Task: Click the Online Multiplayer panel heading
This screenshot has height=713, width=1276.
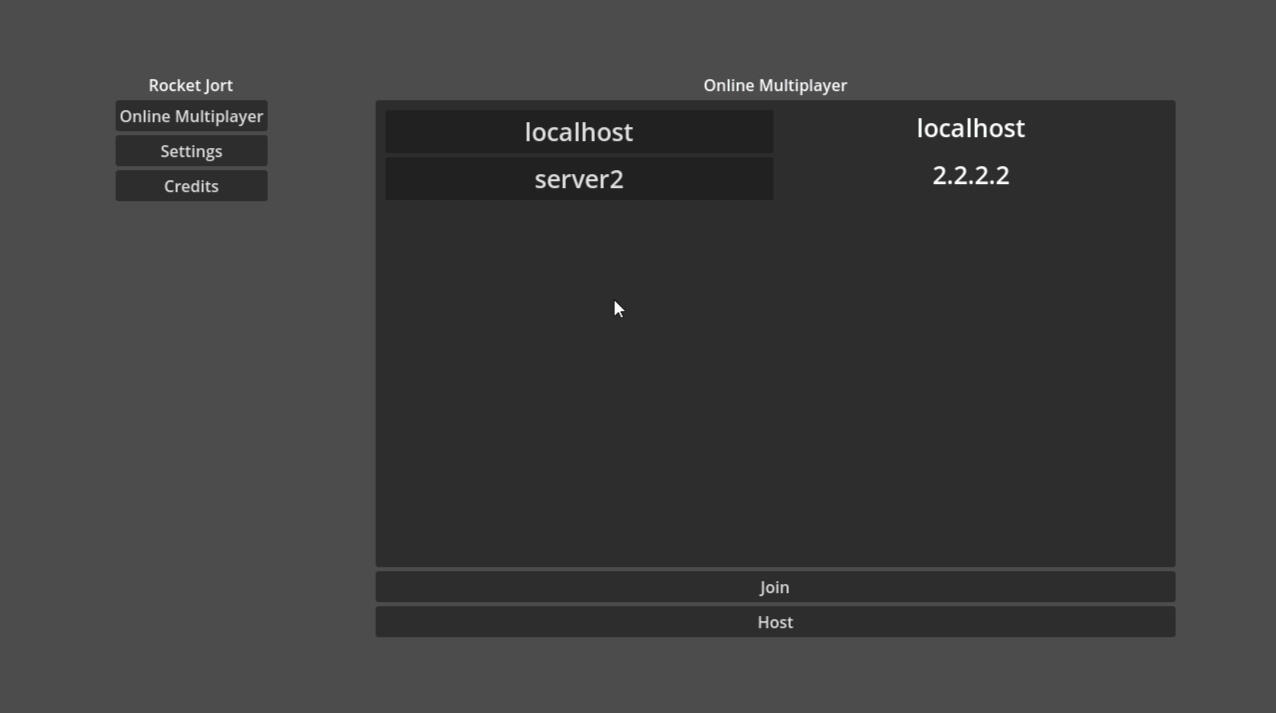Action: point(775,85)
